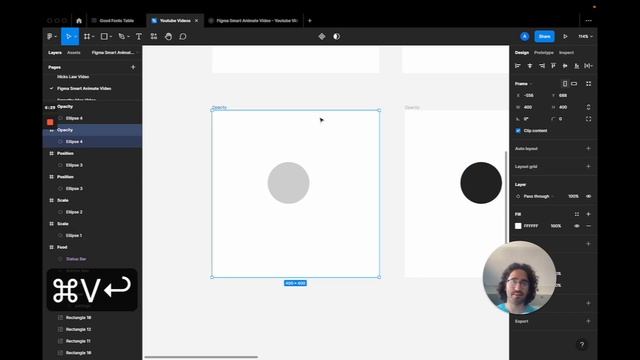Uncheck the Clip content checkbox
This screenshot has height=360, width=640.
pos(518,131)
